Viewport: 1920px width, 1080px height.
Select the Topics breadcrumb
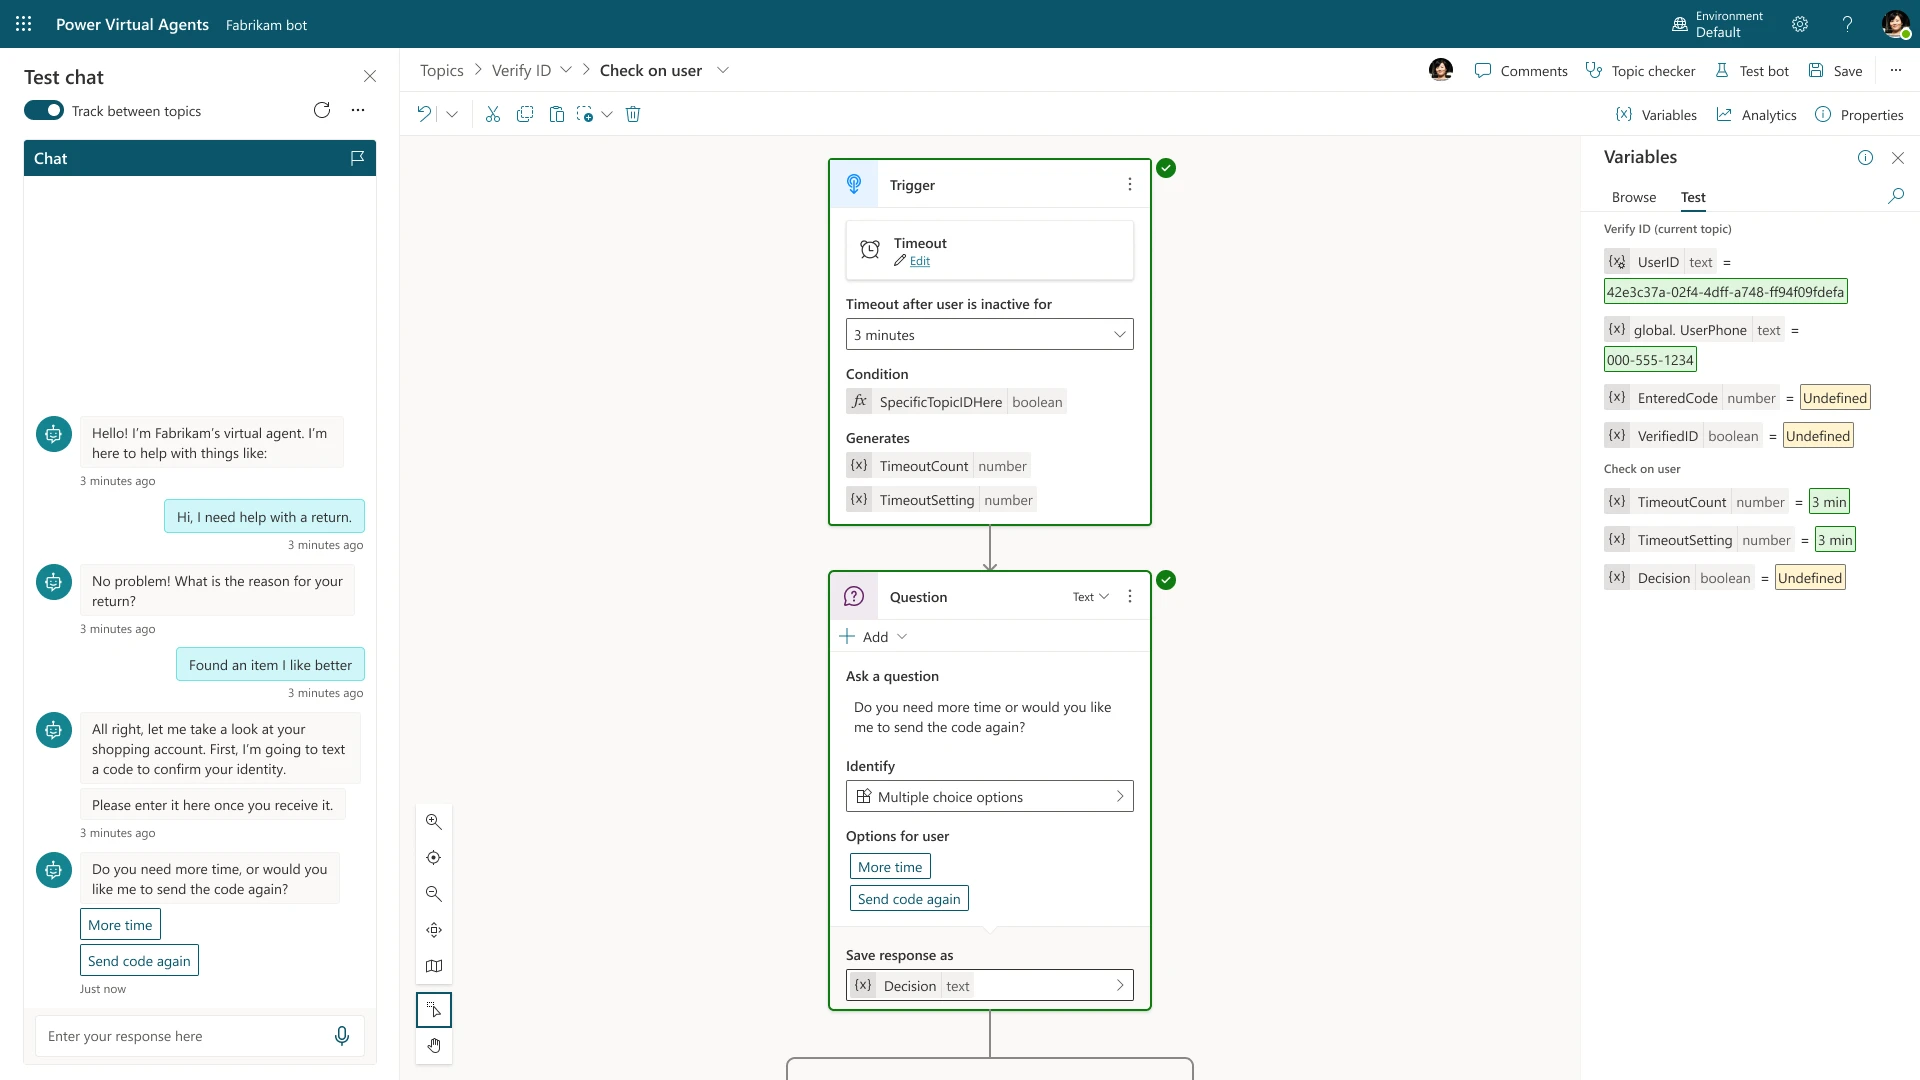[x=441, y=70]
